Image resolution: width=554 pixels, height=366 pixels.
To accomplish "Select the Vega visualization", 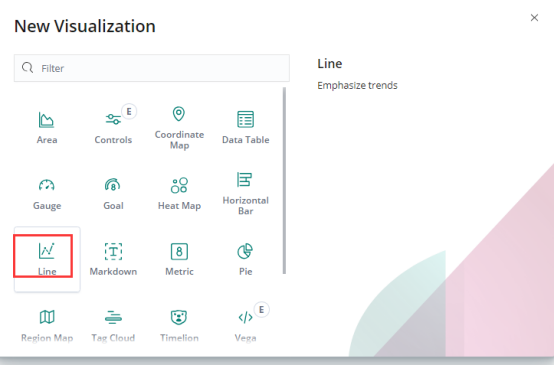I will [246, 325].
